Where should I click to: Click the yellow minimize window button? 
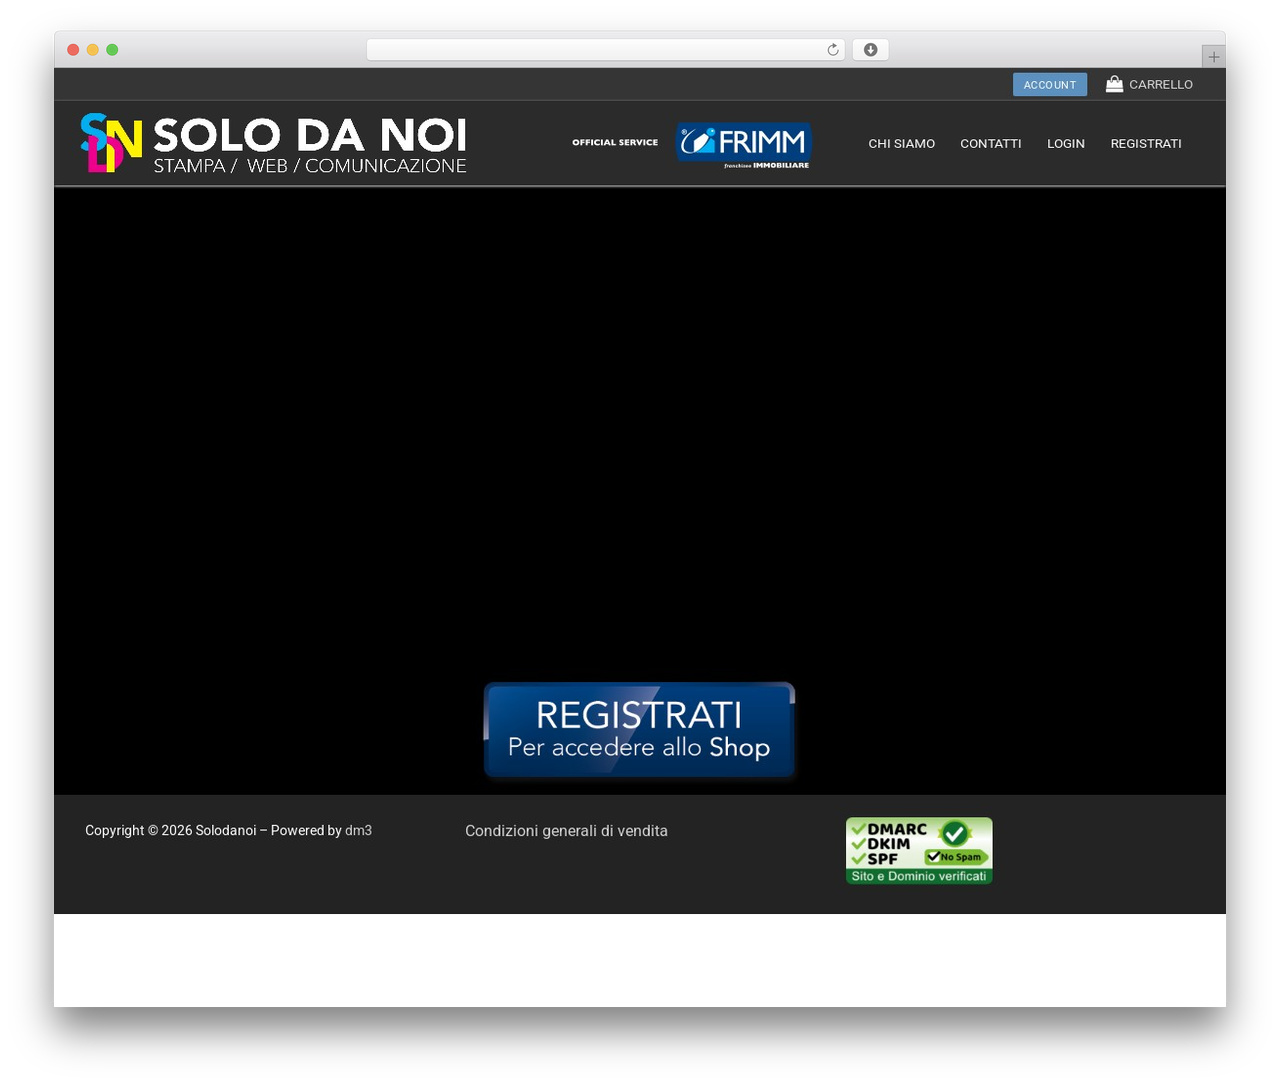[92, 50]
